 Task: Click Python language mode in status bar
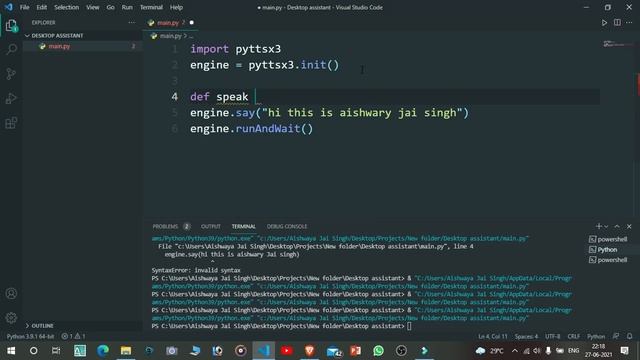click(x=596, y=336)
